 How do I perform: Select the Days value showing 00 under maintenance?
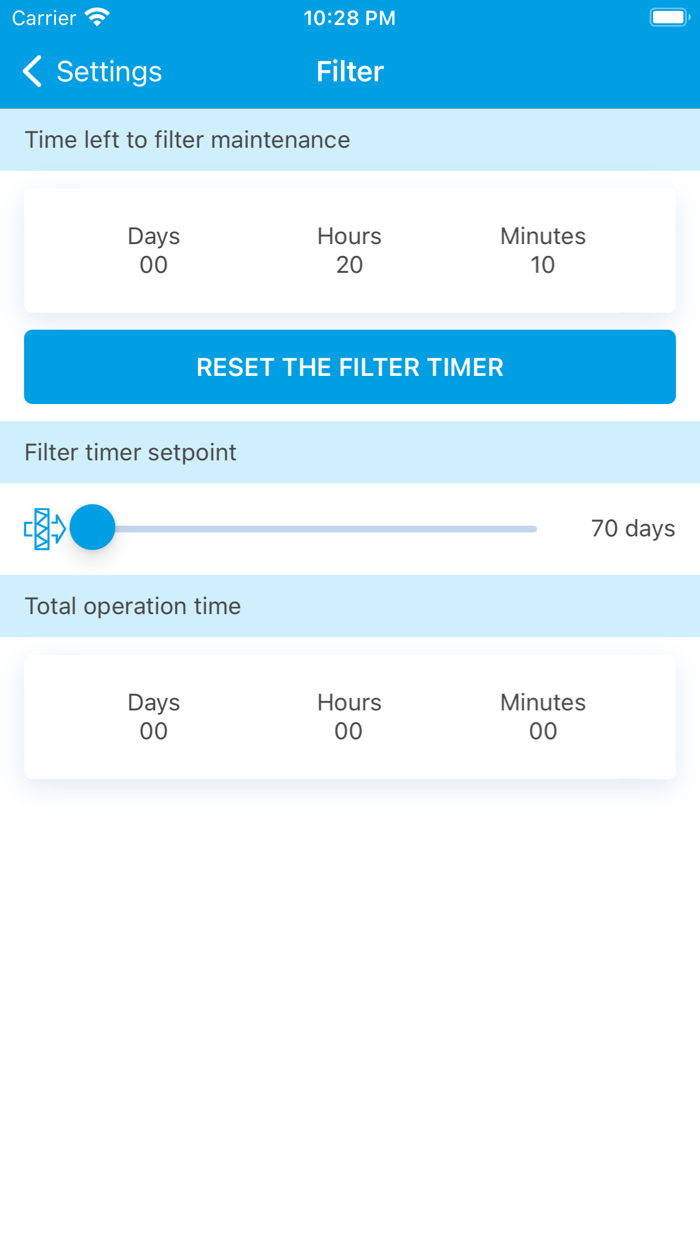point(153,265)
